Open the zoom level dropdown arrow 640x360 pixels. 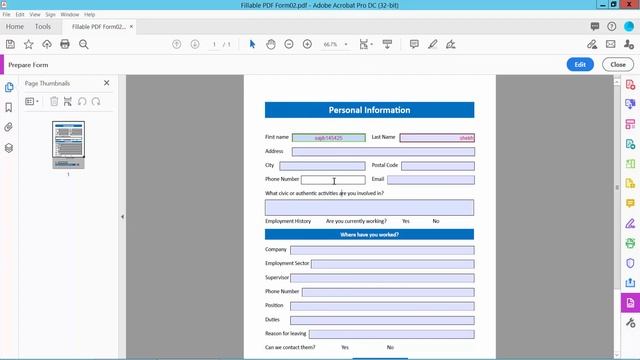pyautogui.click(x=346, y=44)
